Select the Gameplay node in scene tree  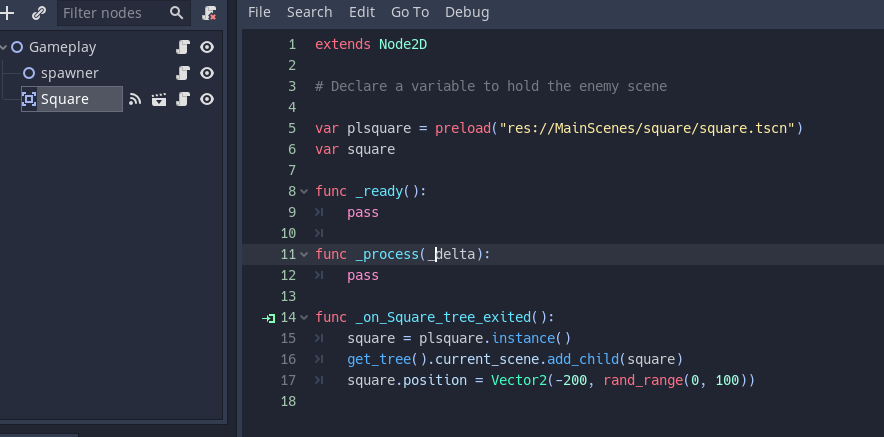pyautogui.click(x=63, y=47)
